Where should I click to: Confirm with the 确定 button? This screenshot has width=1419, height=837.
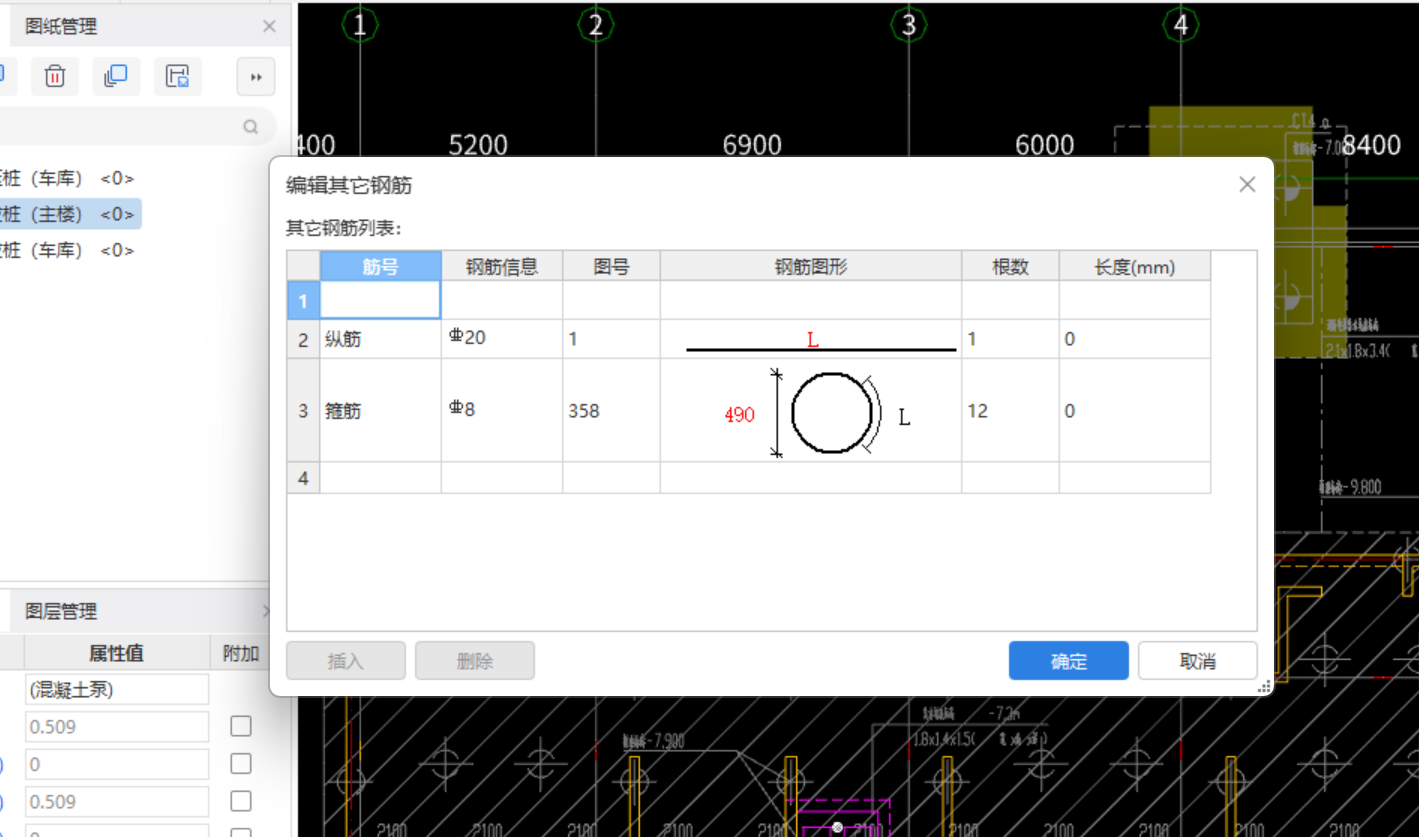pos(1069,661)
